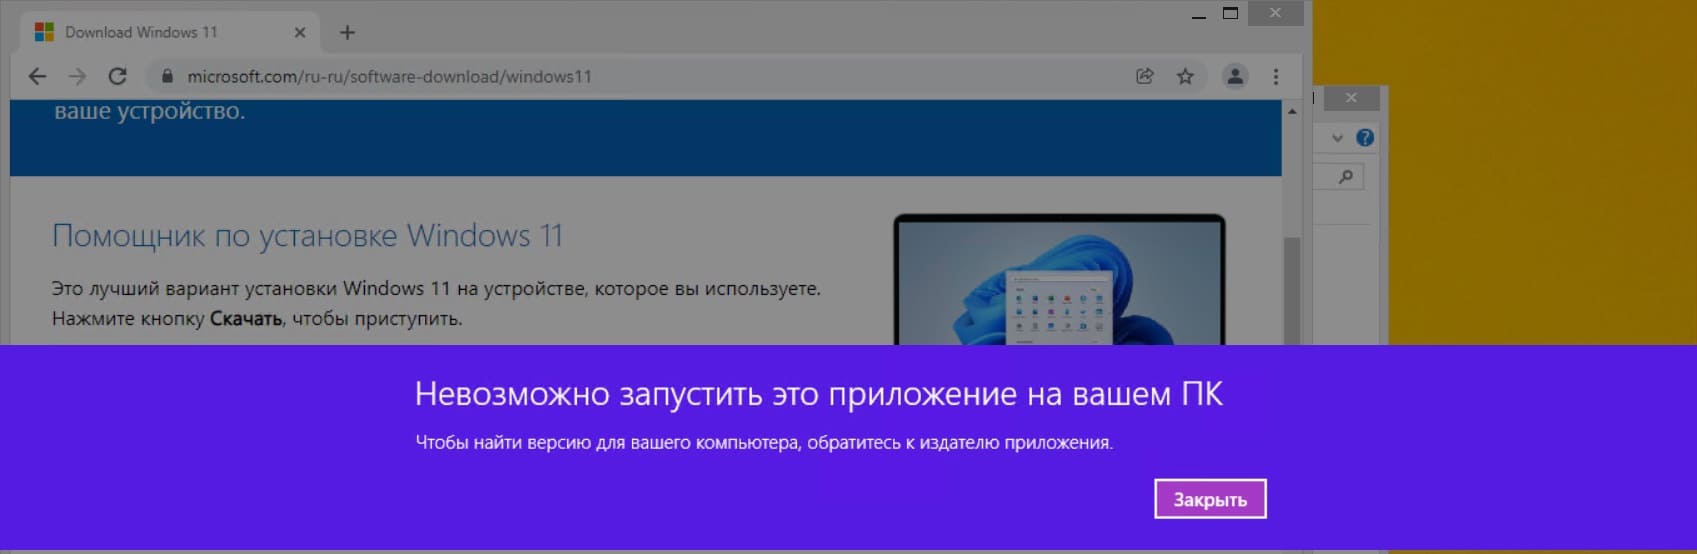Image resolution: width=1697 pixels, height=554 pixels.
Task: Click the page scrollbar up arrow
Action: [1292, 111]
